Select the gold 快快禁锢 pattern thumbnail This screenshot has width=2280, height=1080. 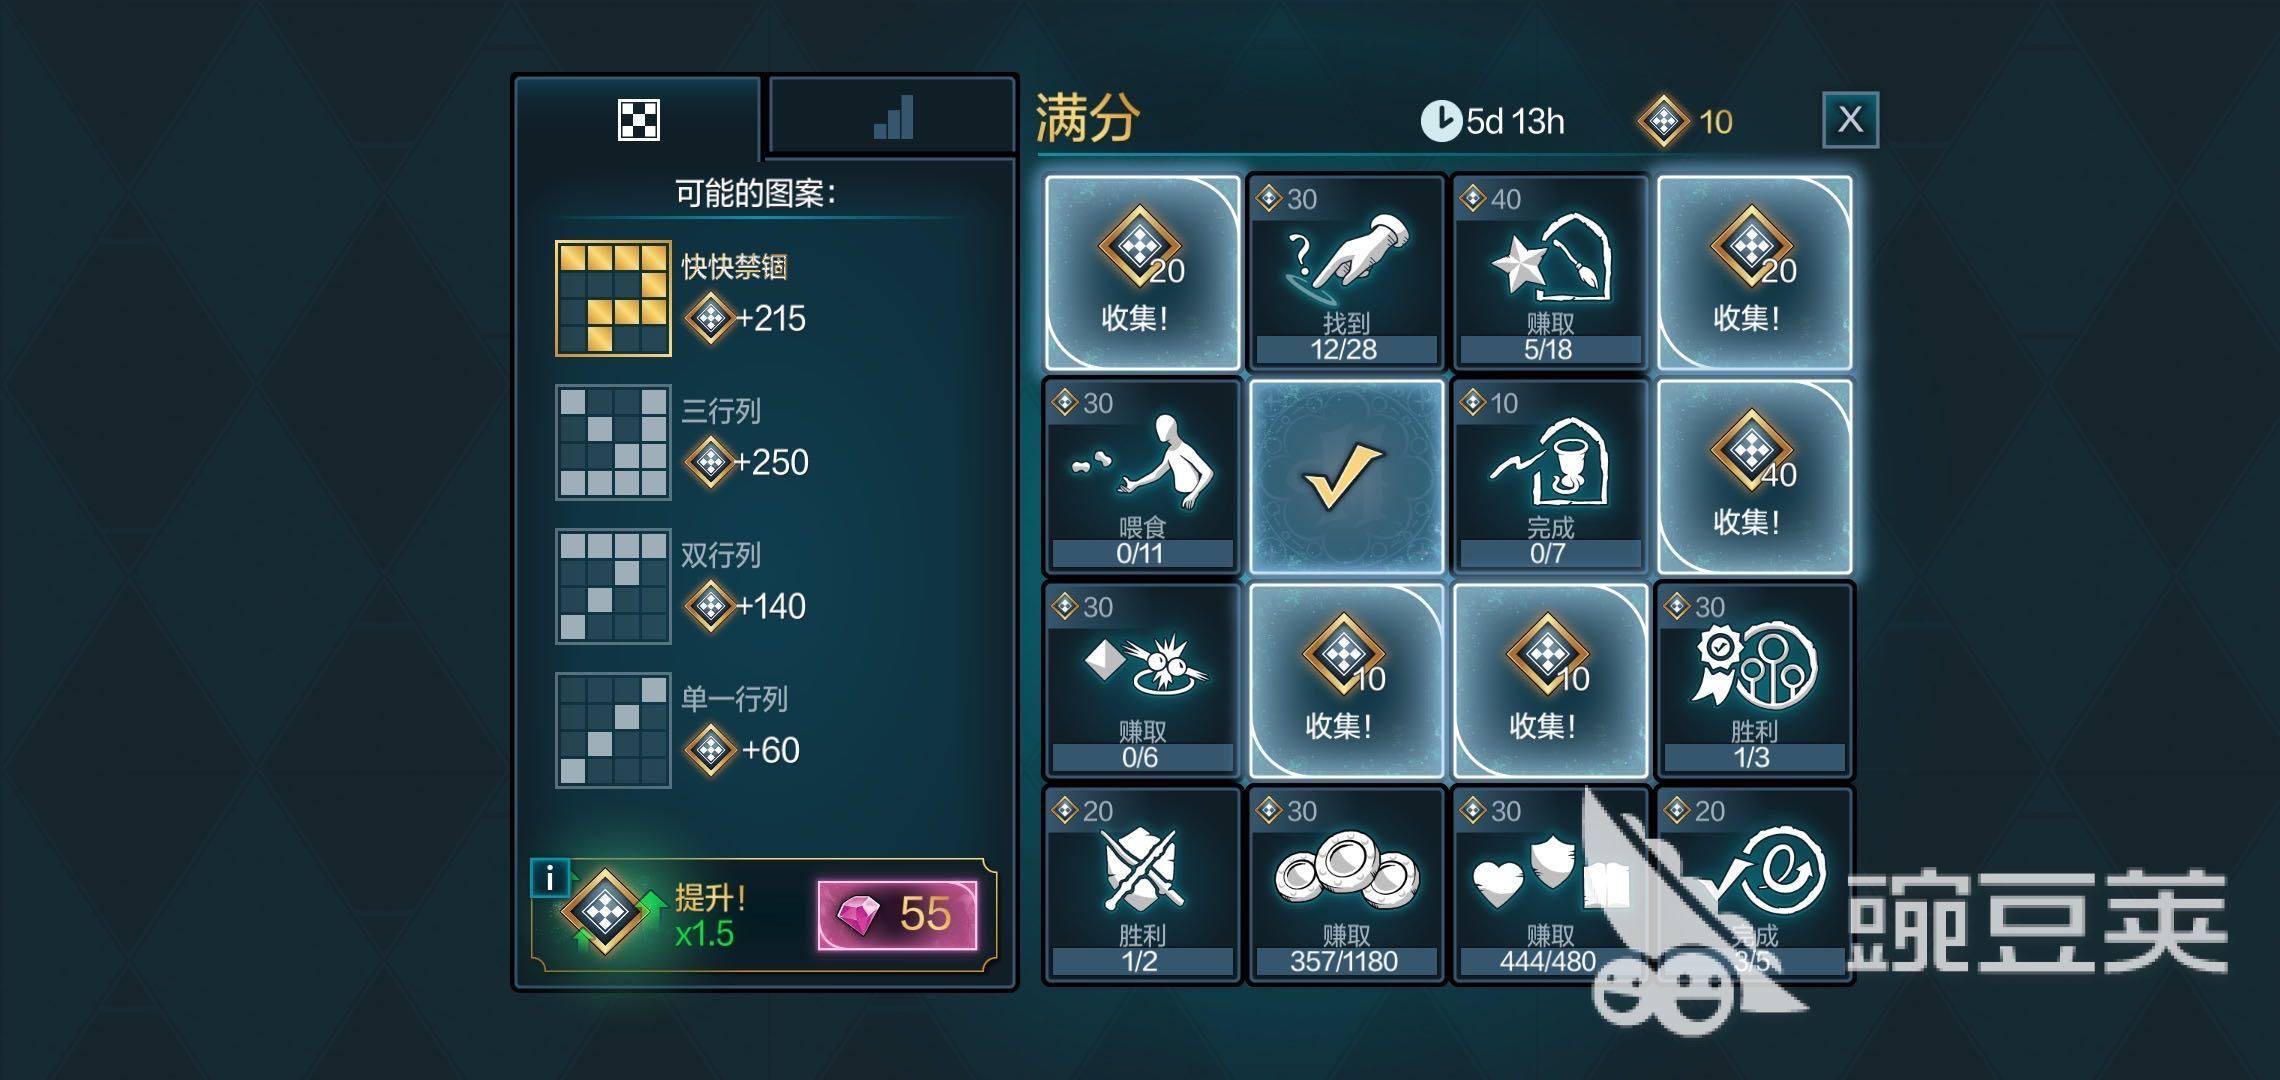613,298
